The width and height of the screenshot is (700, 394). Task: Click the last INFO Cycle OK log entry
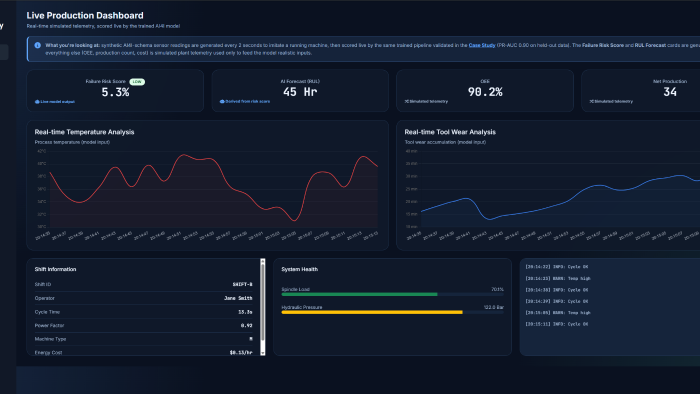pos(557,324)
